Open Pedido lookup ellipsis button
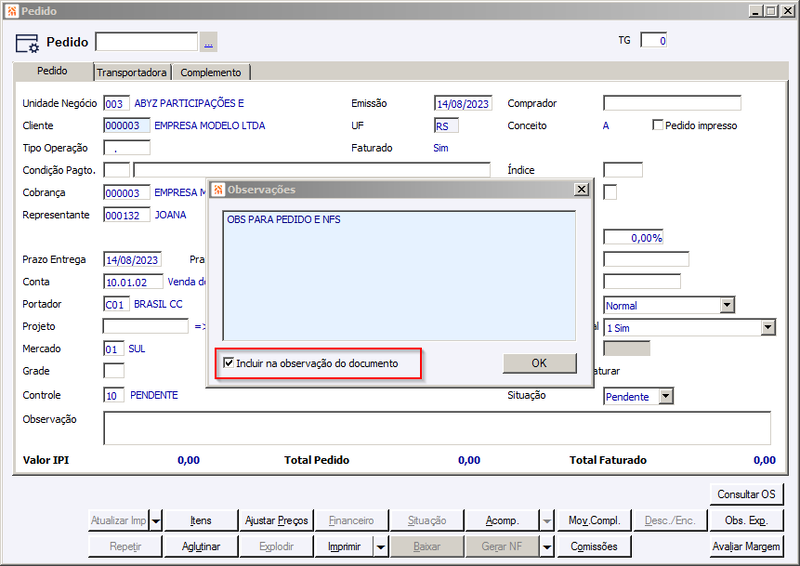The image size is (800, 566). 209,42
